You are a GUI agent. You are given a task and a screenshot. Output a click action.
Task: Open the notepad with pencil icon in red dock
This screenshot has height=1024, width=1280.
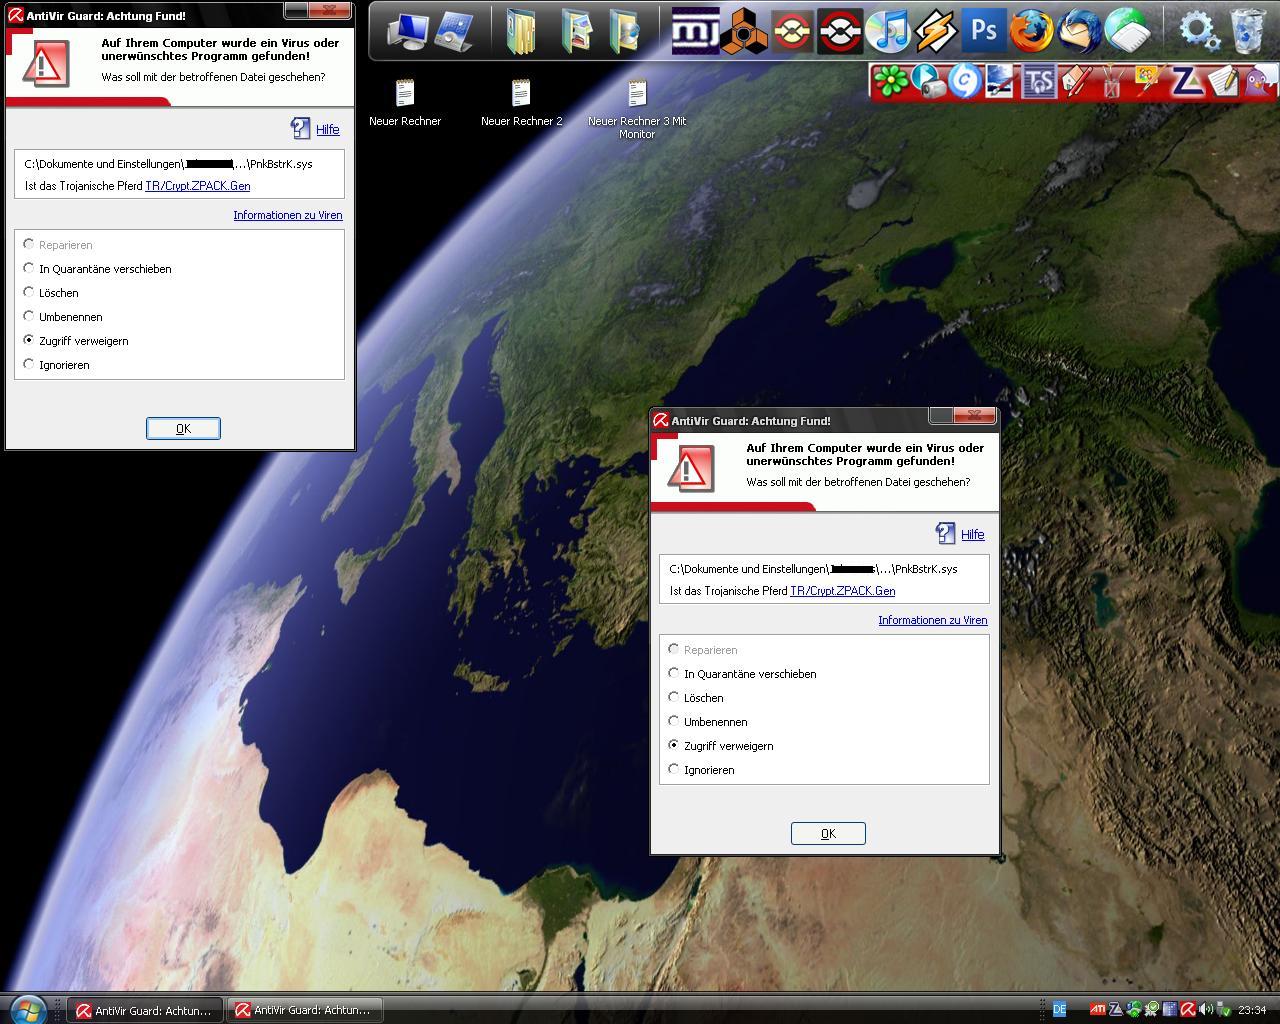click(1223, 81)
